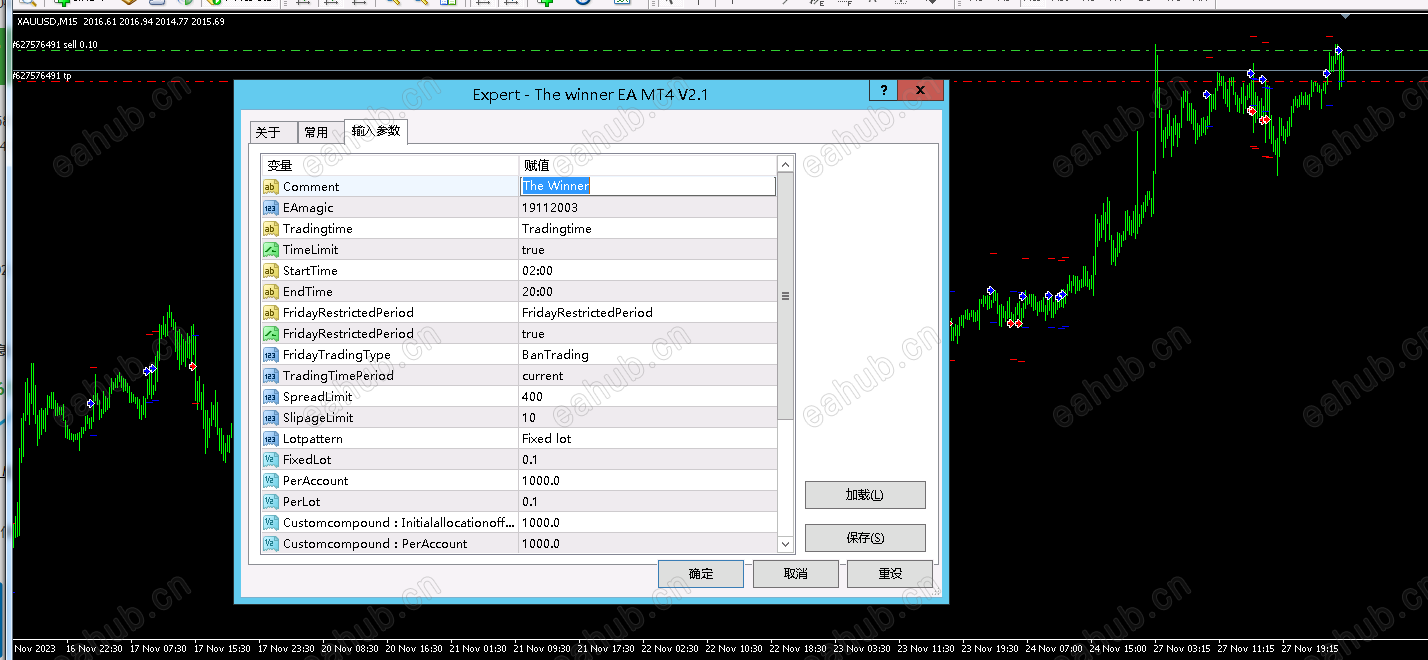The image size is (1428, 660).
Task: Click the Tradingtime value cell text
Action: [557, 229]
